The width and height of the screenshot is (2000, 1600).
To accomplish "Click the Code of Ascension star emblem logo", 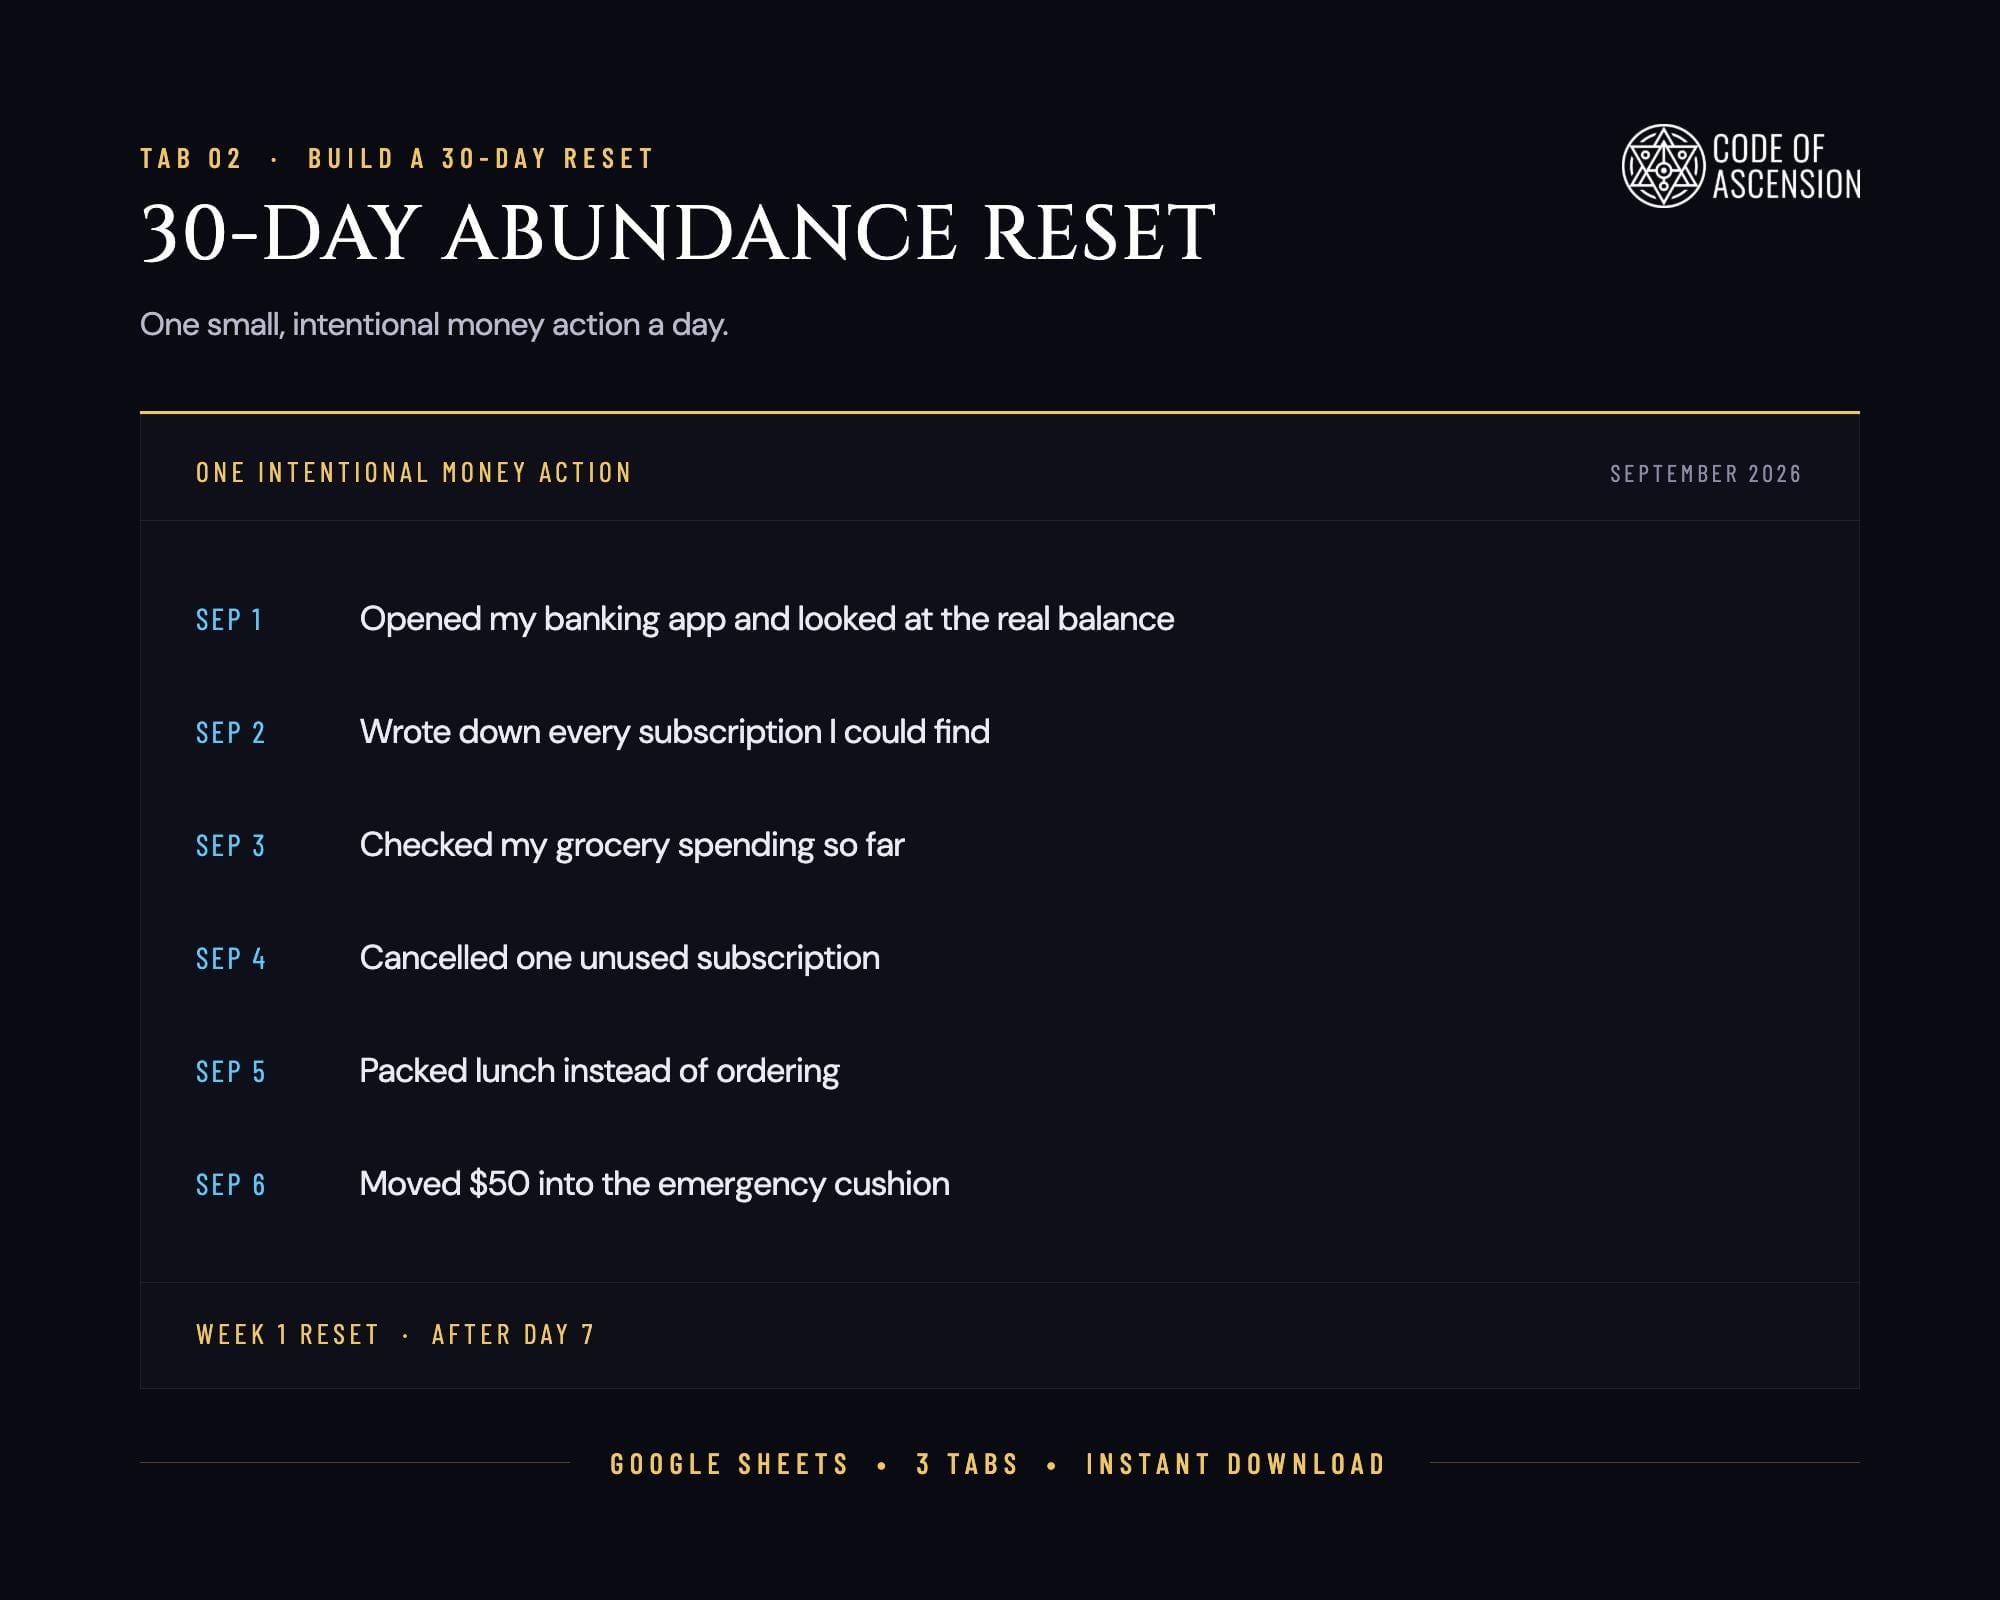I will [x=1663, y=166].
